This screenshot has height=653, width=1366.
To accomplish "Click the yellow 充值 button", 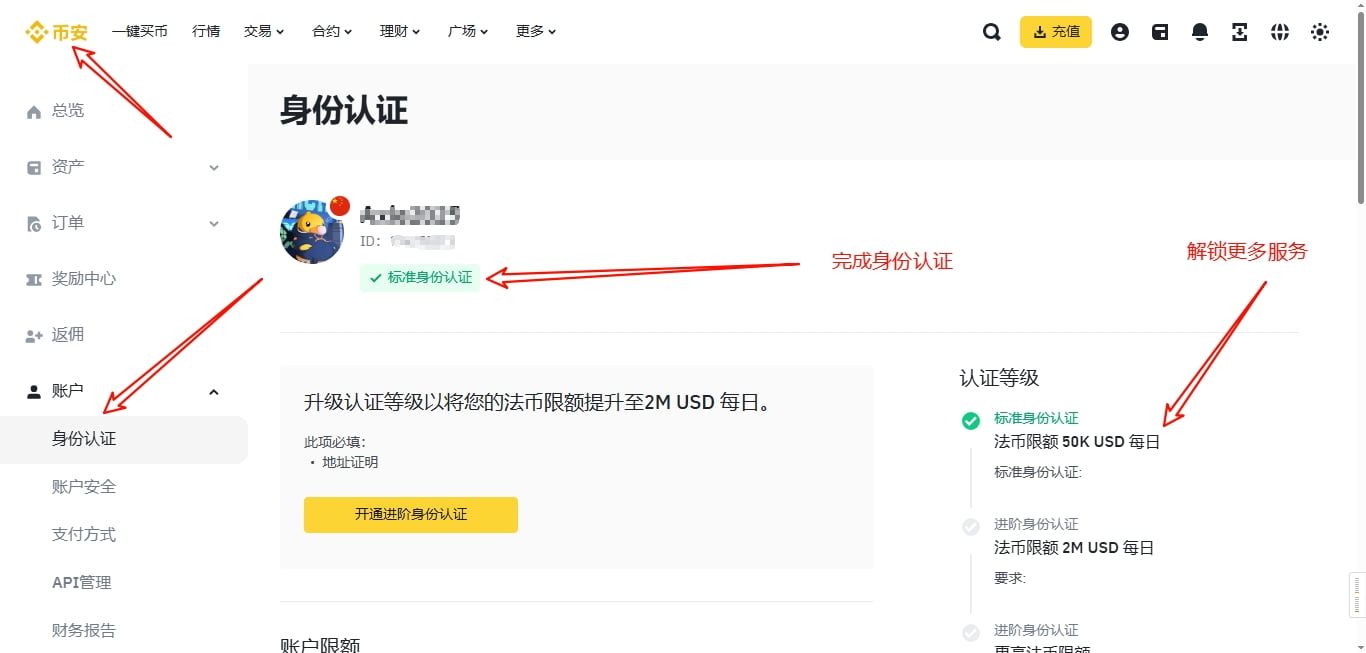I will (x=1055, y=31).
